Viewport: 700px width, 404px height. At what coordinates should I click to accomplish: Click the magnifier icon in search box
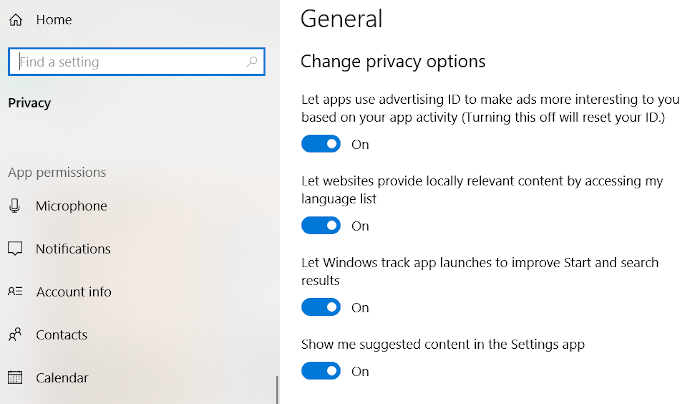pyautogui.click(x=252, y=62)
